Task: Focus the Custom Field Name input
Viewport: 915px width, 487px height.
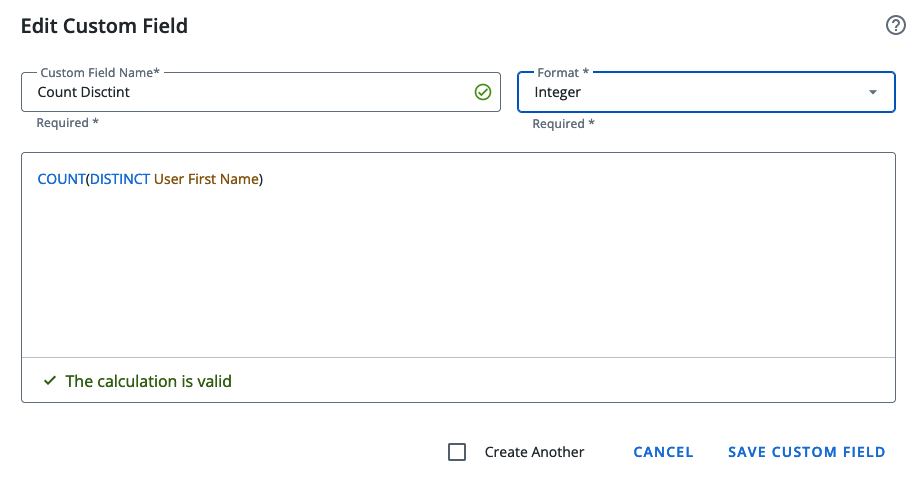Action: (250, 92)
